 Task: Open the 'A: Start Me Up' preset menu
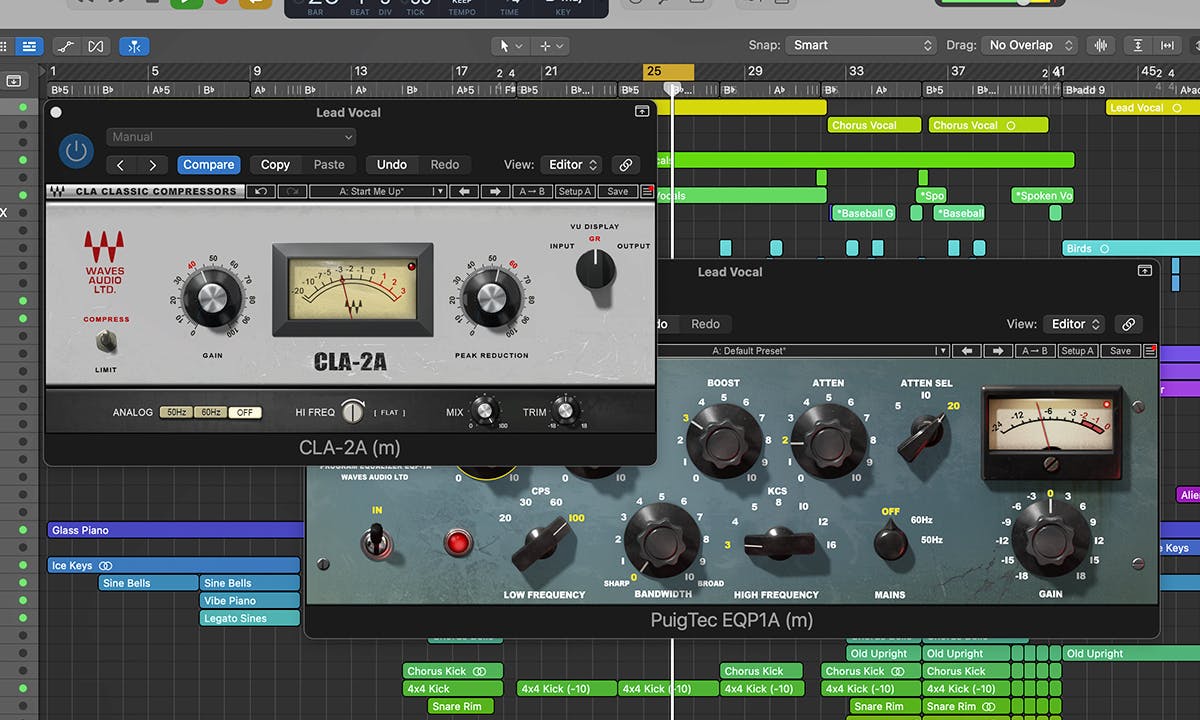(x=378, y=191)
